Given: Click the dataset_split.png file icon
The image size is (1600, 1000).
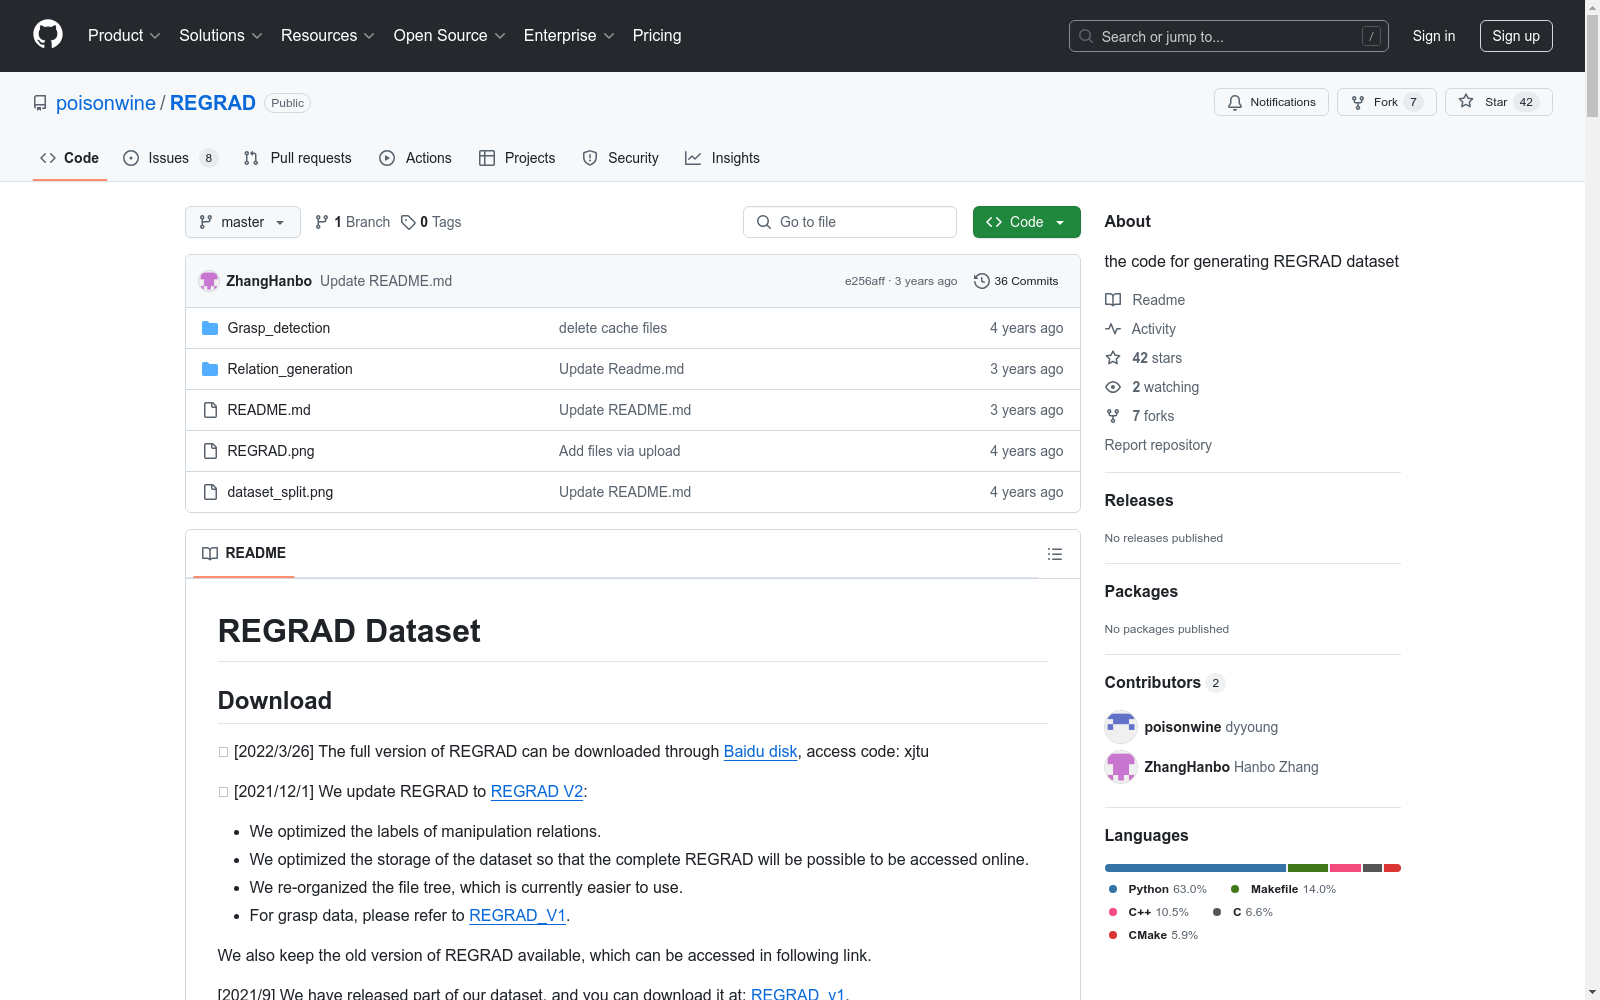Looking at the screenshot, I should click(210, 492).
